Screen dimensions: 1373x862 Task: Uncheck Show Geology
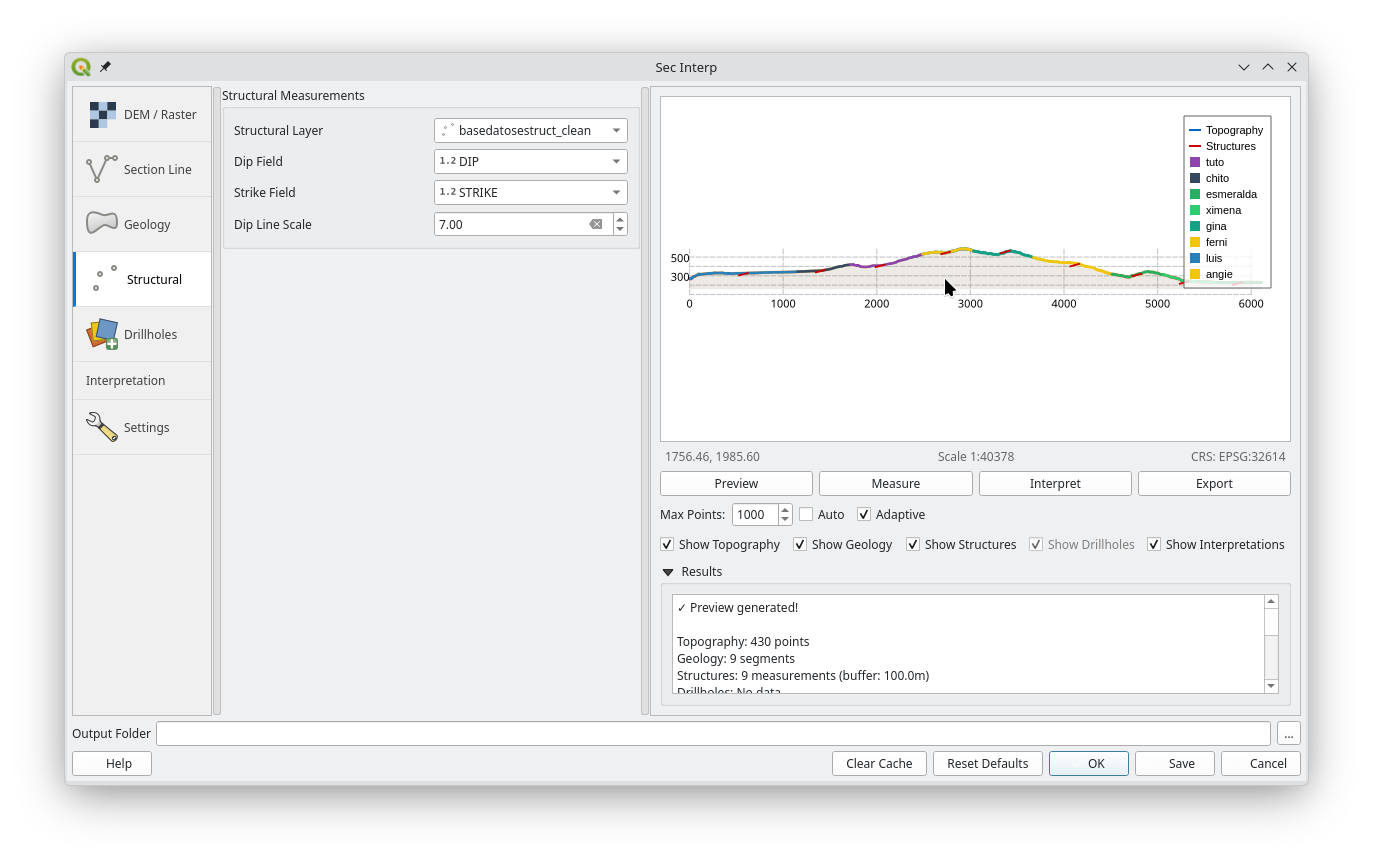(x=800, y=544)
